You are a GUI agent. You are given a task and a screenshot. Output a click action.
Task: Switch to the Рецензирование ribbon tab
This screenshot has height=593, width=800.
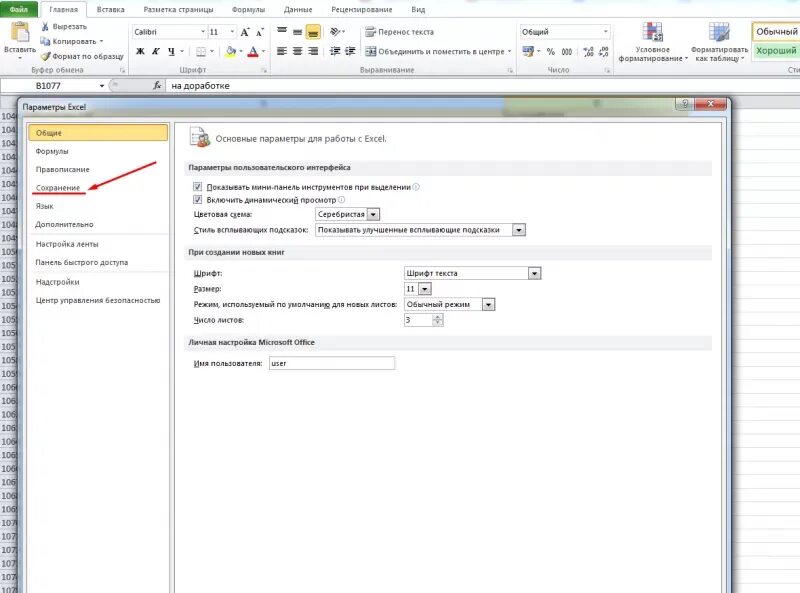click(x=362, y=9)
